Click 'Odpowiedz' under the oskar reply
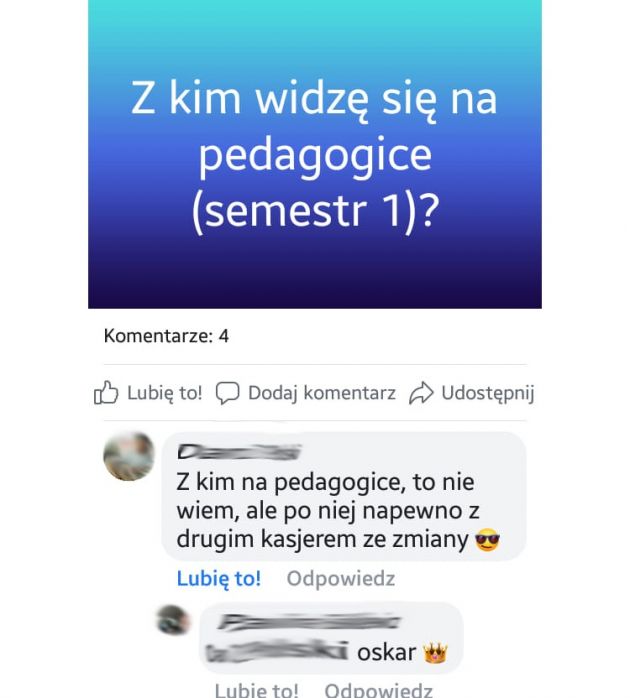Viewport: 630px width, 698px height. coord(378,690)
